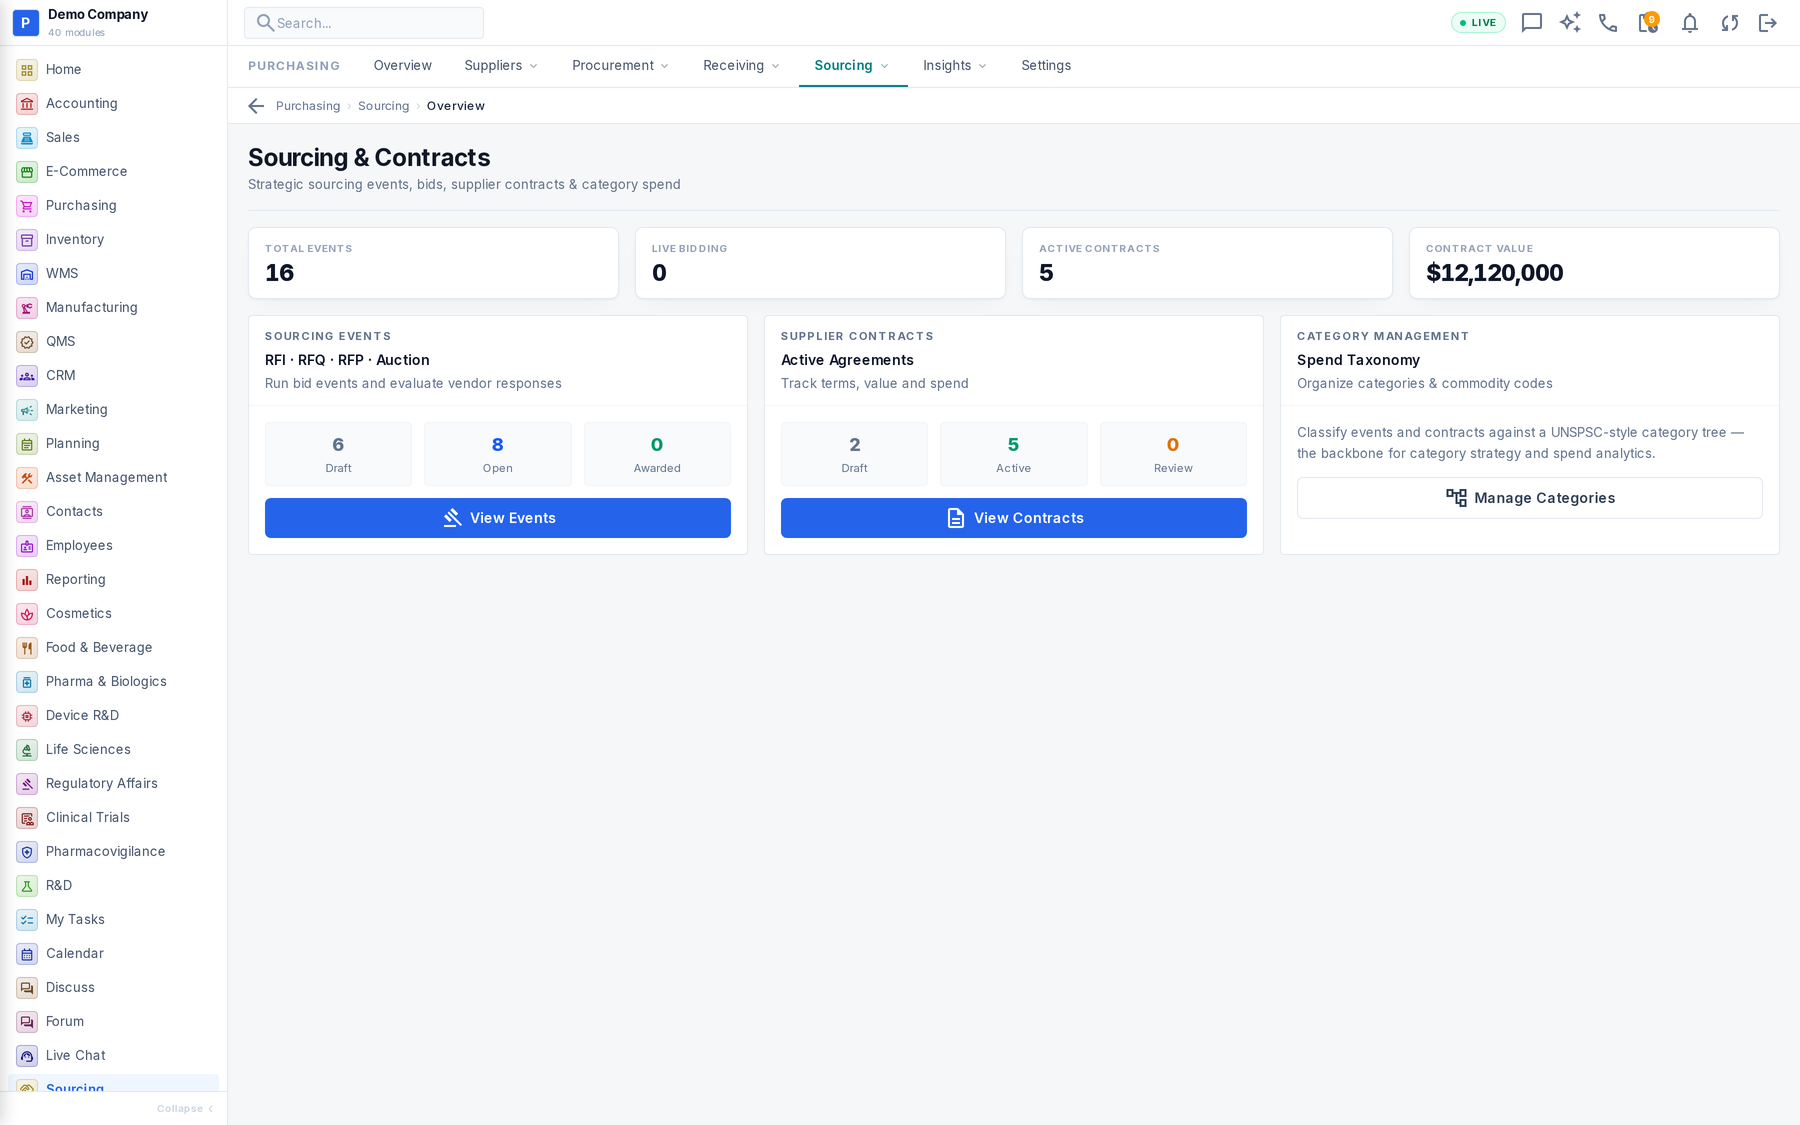Click the Purchasing breadcrumb link
The image size is (1800, 1125).
tap(308, 106)
